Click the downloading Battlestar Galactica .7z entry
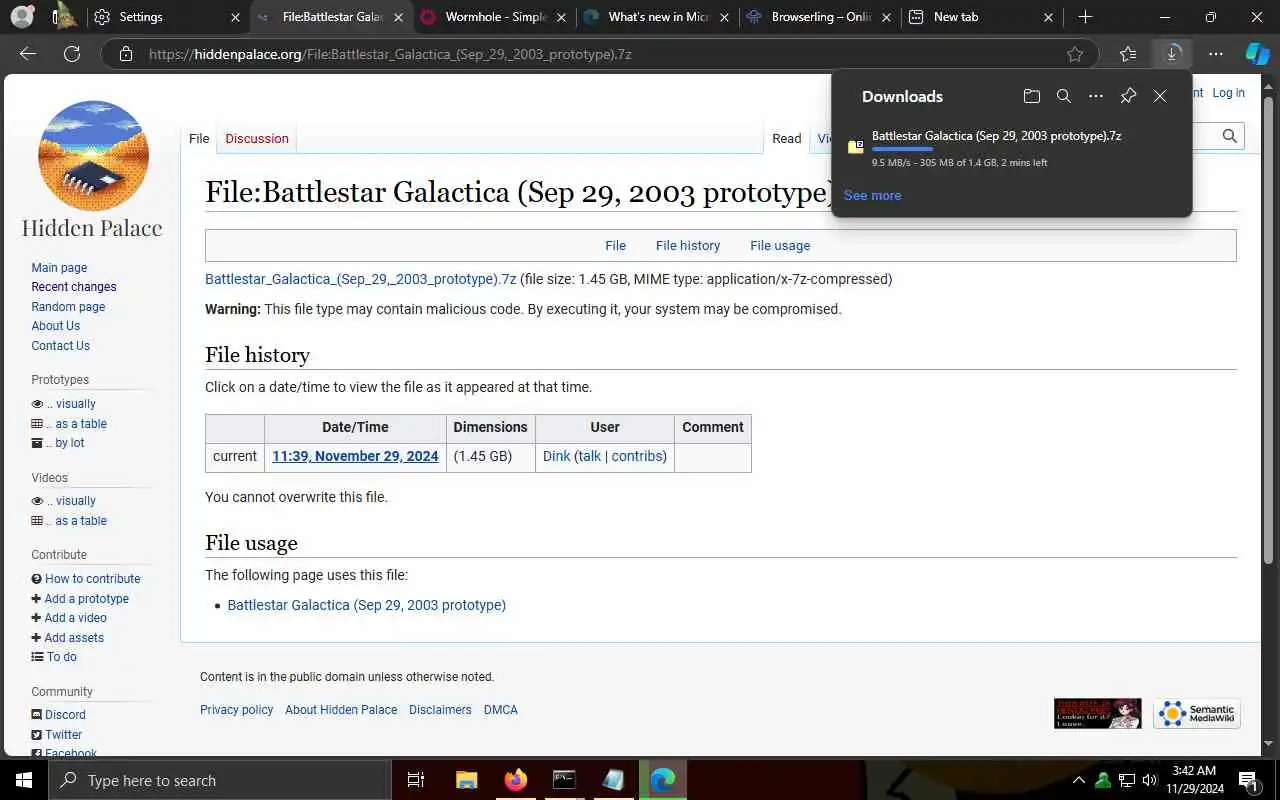This screenshot has width=1280, height=800. (x=1010, y=149)
